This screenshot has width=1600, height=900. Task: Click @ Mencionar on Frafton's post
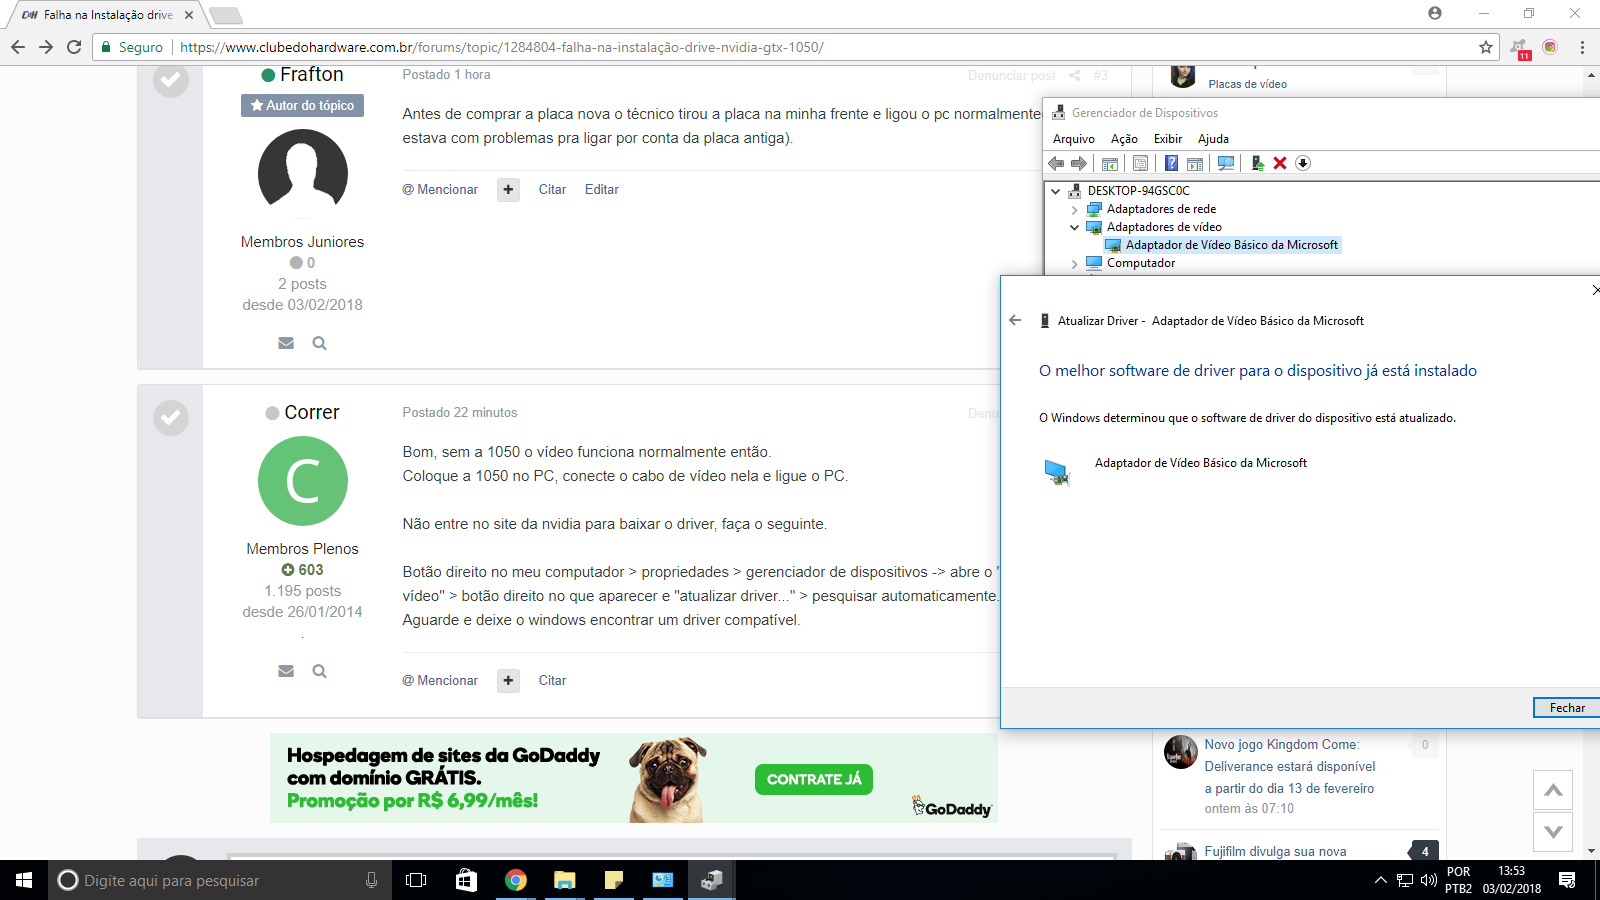[440, 189]
